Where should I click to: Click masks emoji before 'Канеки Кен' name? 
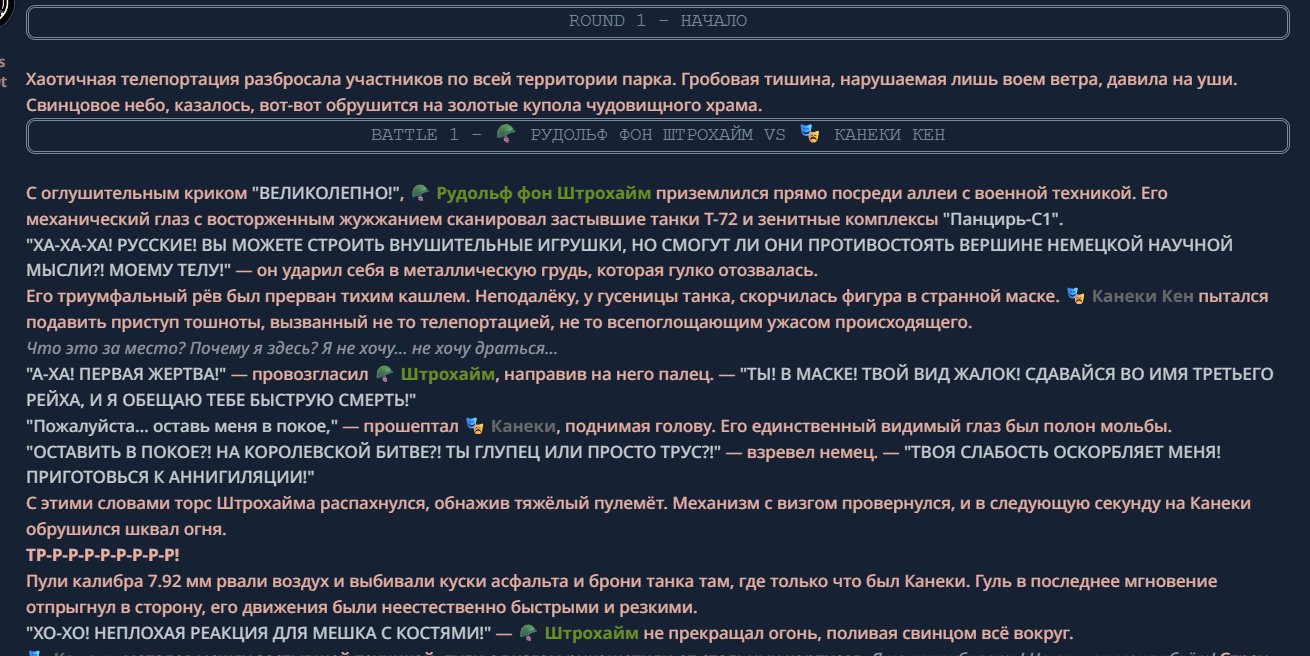(x=1075, y=296)
